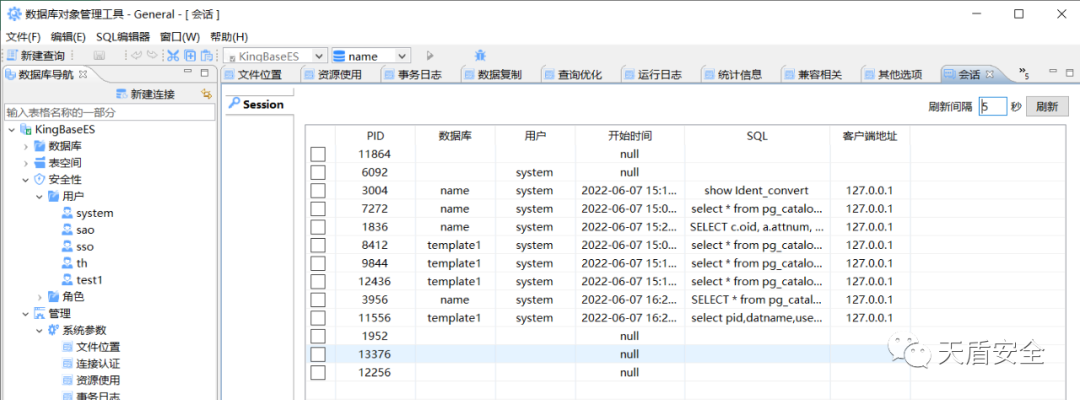The height and width of the screenshot is (400, 1080).
Task: Click the save disk icon in toolbar
Action: click(100, 56)
